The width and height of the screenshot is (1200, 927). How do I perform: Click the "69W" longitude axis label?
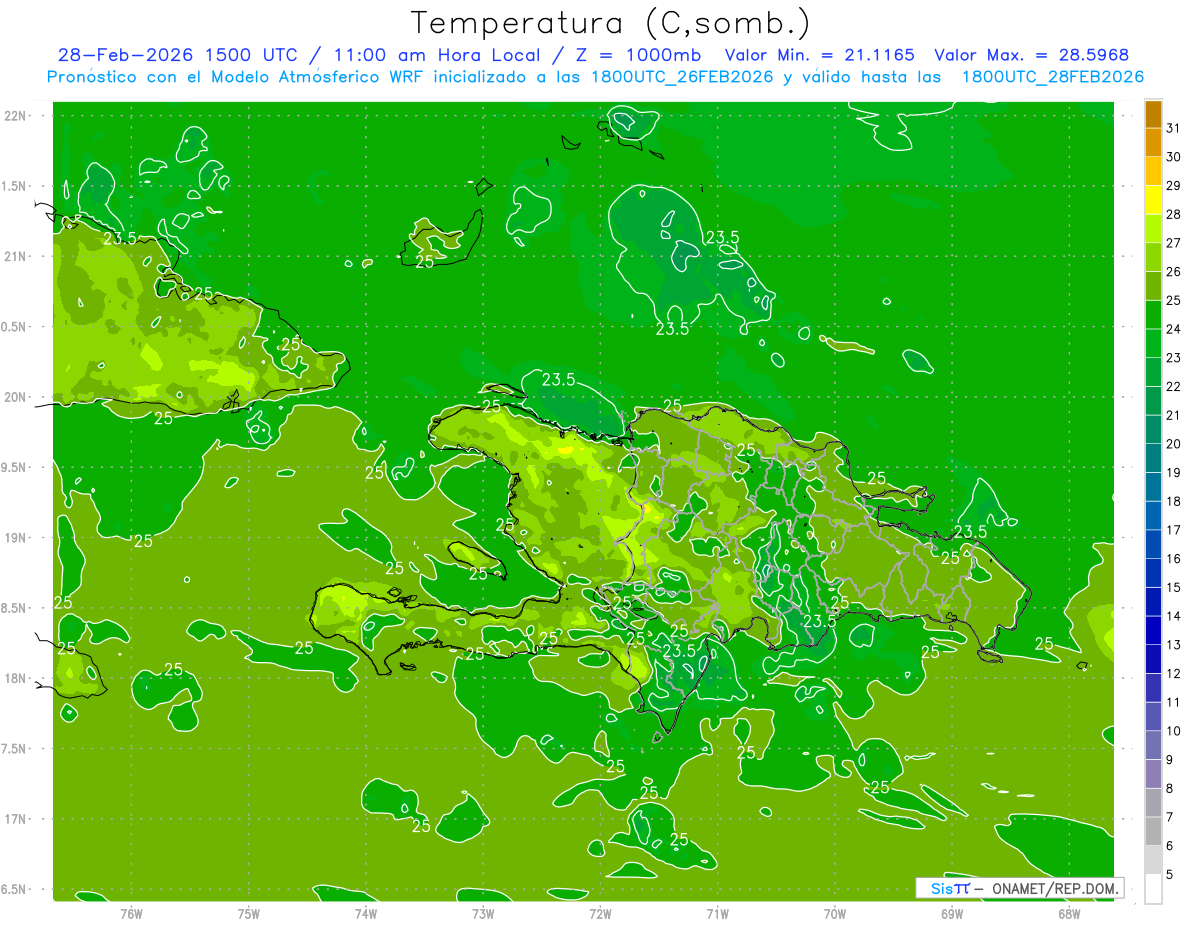[951, 913]
